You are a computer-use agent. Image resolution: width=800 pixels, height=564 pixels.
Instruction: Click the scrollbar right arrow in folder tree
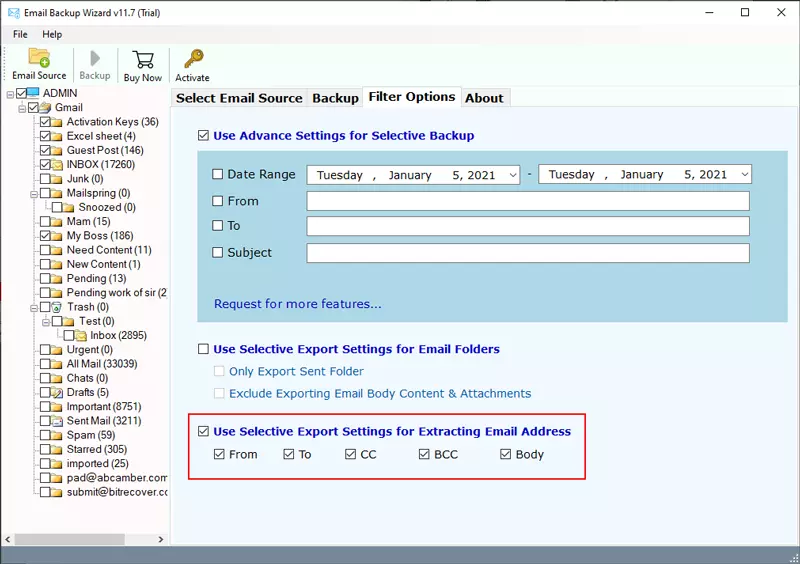click(x=161, y=539)
